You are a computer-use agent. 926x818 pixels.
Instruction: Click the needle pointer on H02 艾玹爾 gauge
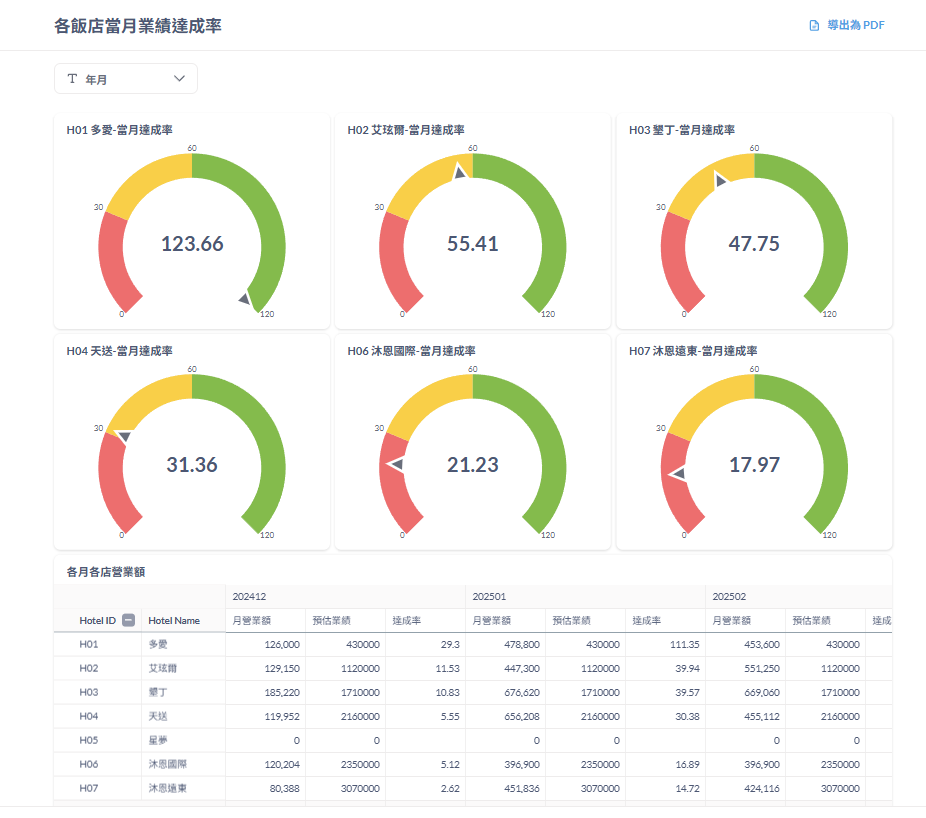point(459,173)
